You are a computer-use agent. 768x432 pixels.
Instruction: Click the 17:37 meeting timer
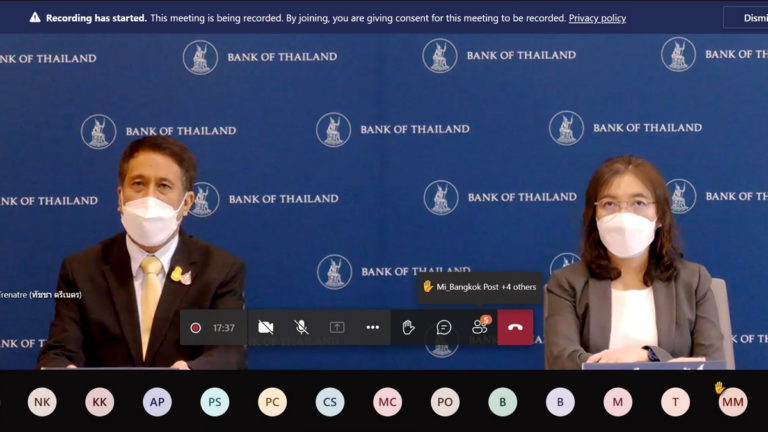pos(223,328)
